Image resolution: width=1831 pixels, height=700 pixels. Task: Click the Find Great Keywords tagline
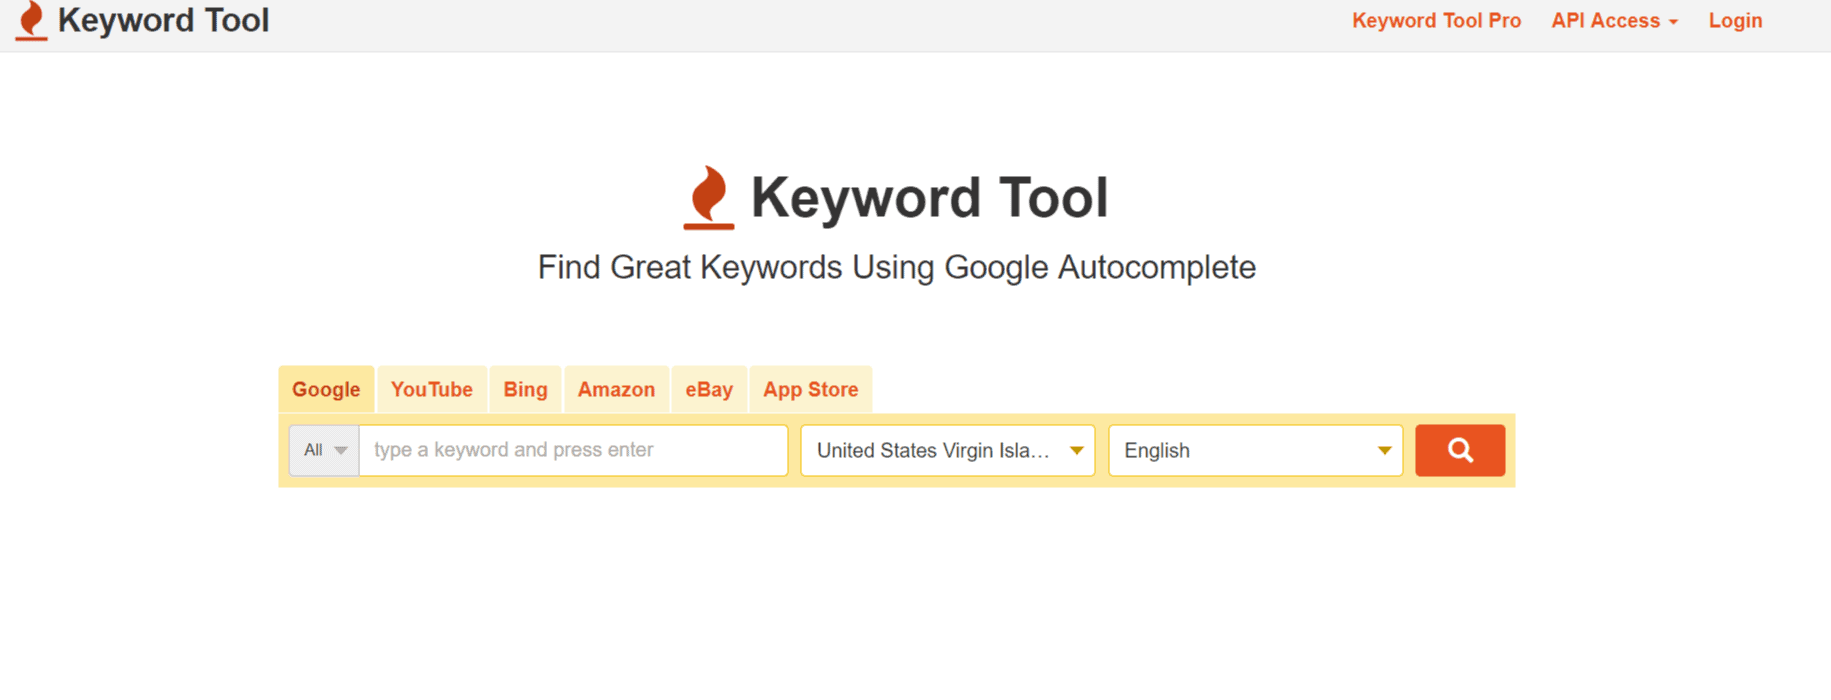[896, 267]
